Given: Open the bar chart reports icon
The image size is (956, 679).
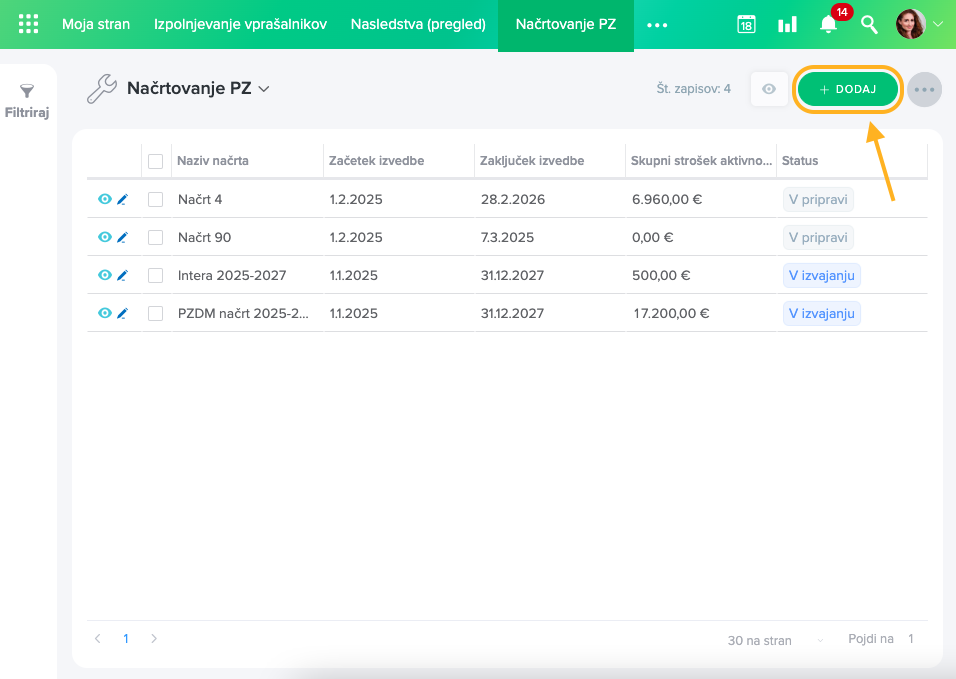Looking at the screenshot, I should coord(788,25).
